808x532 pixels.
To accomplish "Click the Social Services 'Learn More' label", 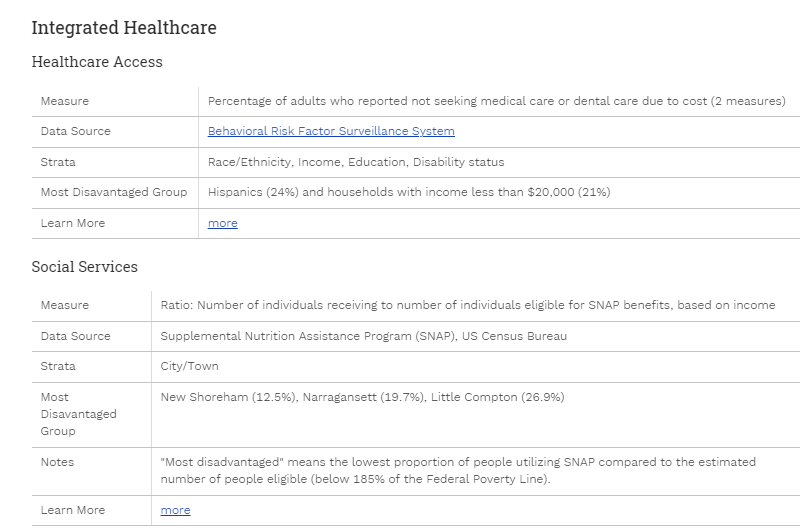I will 73,510.
